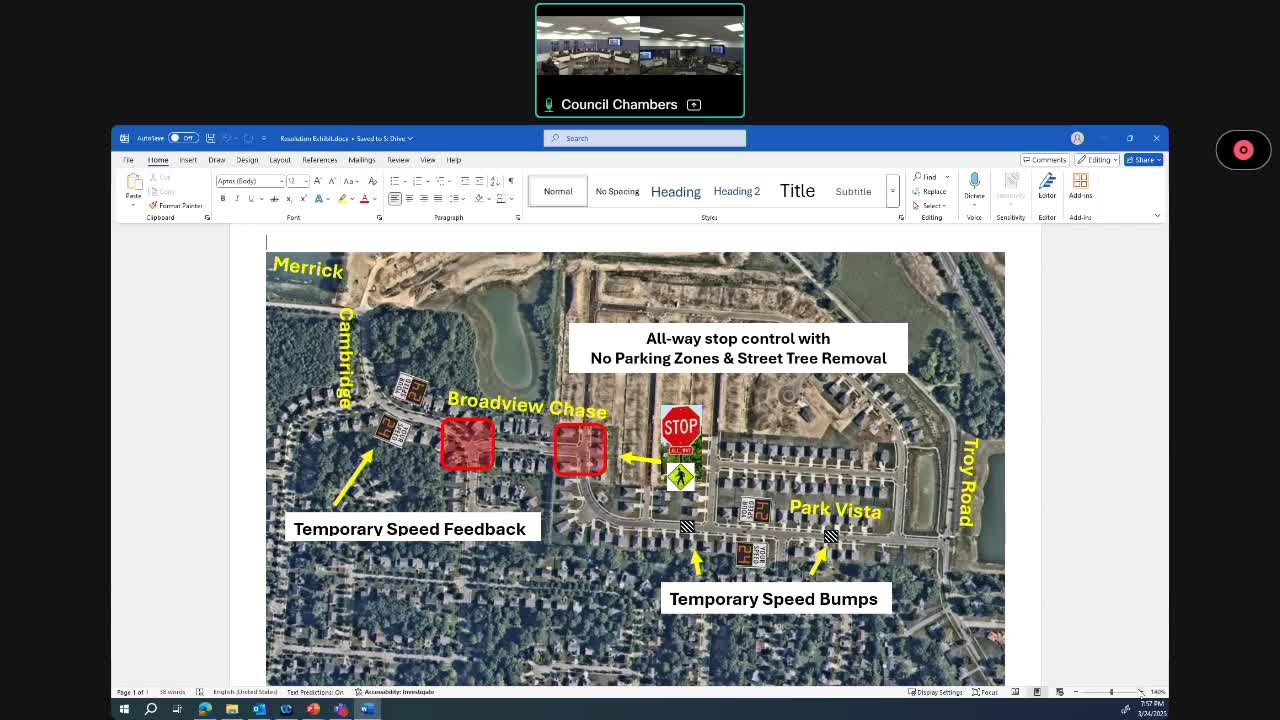Image resolution: width=1280 pixels, height=720 pixels.
Task: Open the Dictate microphone tool
Action: pyautogui.click(x=974, y=184)
